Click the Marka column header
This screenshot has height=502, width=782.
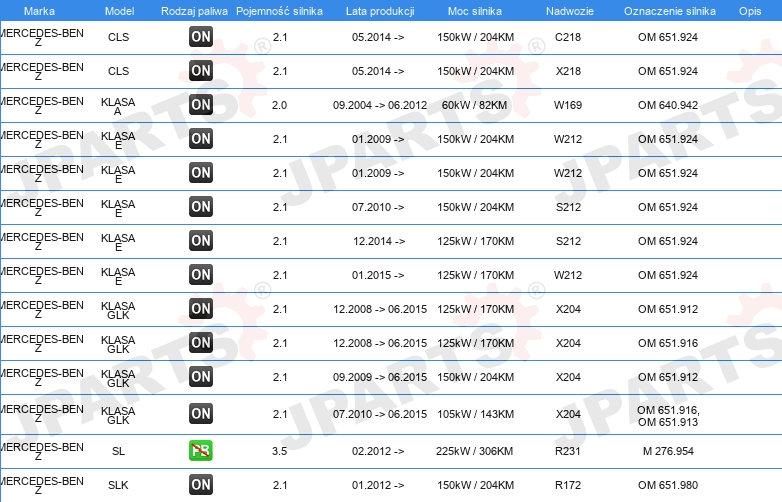coord(39,11)
